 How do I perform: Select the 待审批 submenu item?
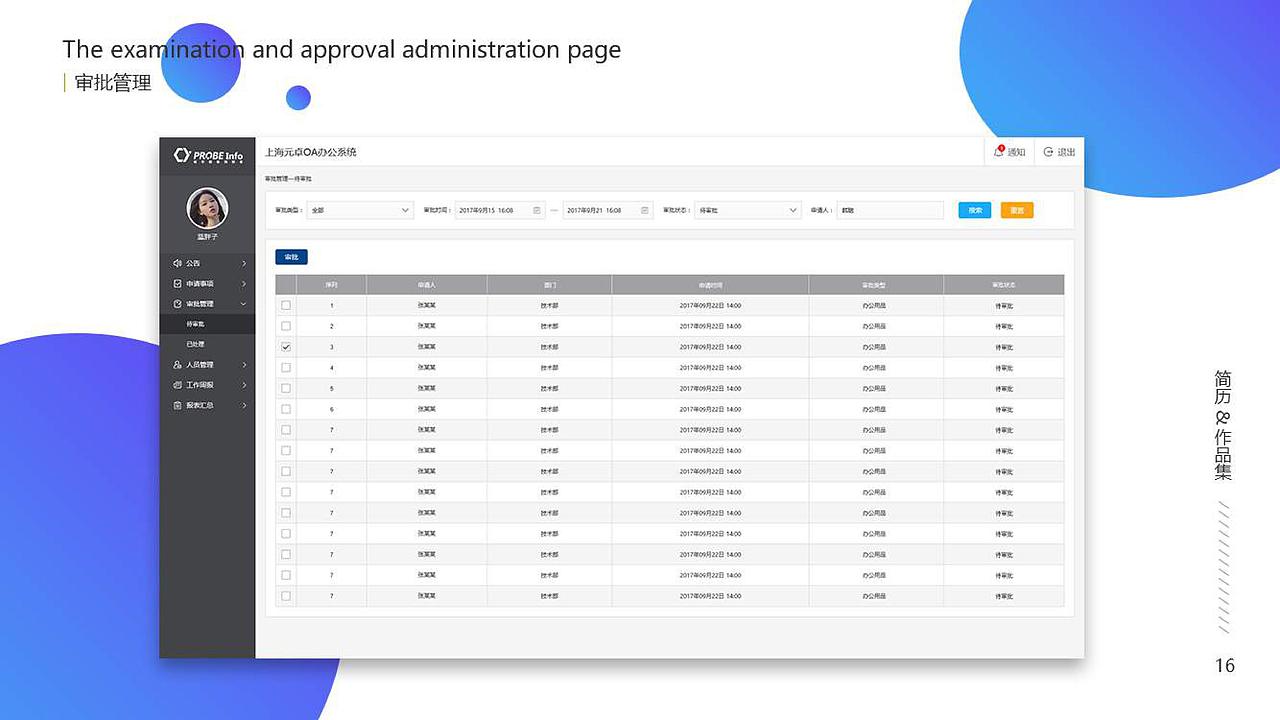207,324
